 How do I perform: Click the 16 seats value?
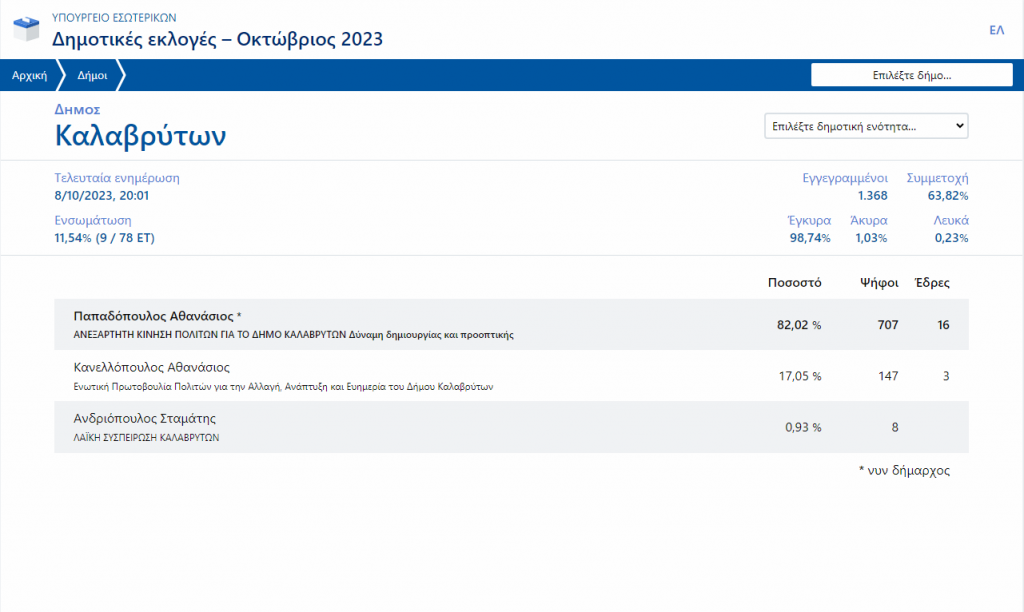pos(943,325)
